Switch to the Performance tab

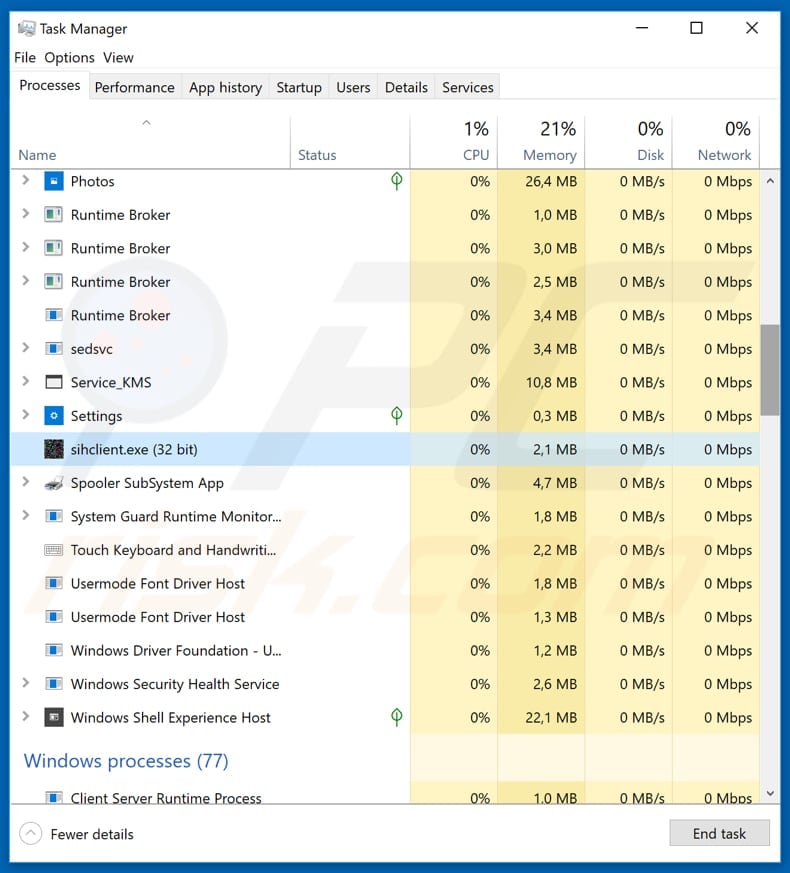[x=135, y=87]
